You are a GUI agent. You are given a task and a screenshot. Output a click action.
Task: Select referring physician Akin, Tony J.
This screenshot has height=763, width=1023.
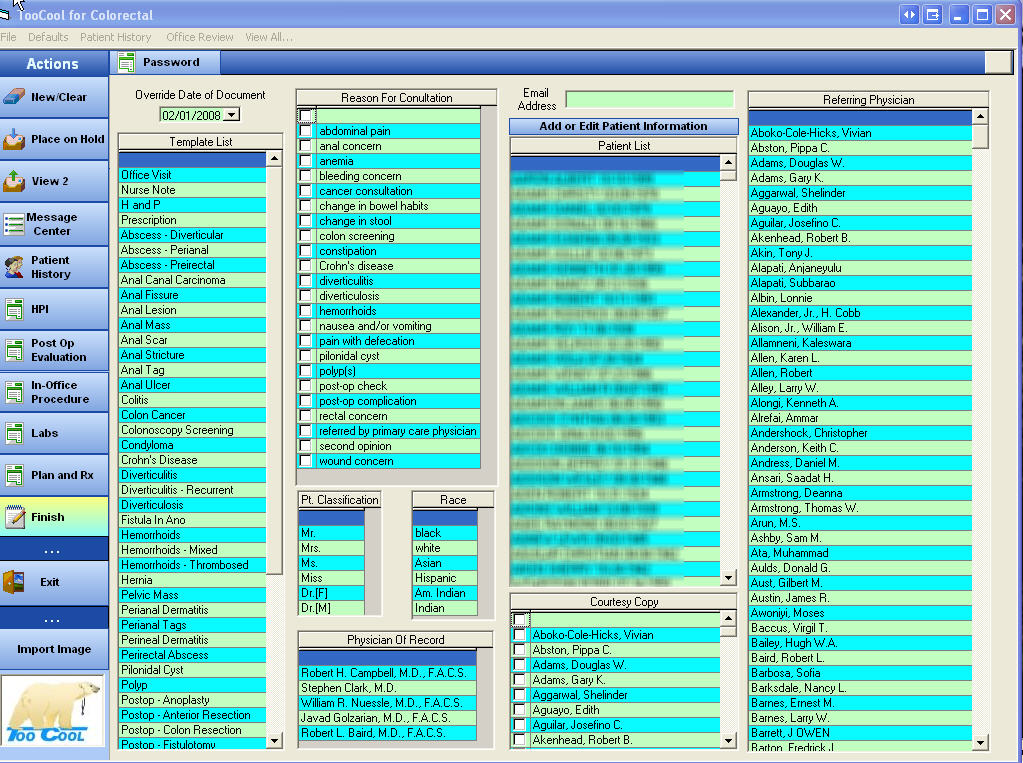pyautogui.click(x=860, y=253)
